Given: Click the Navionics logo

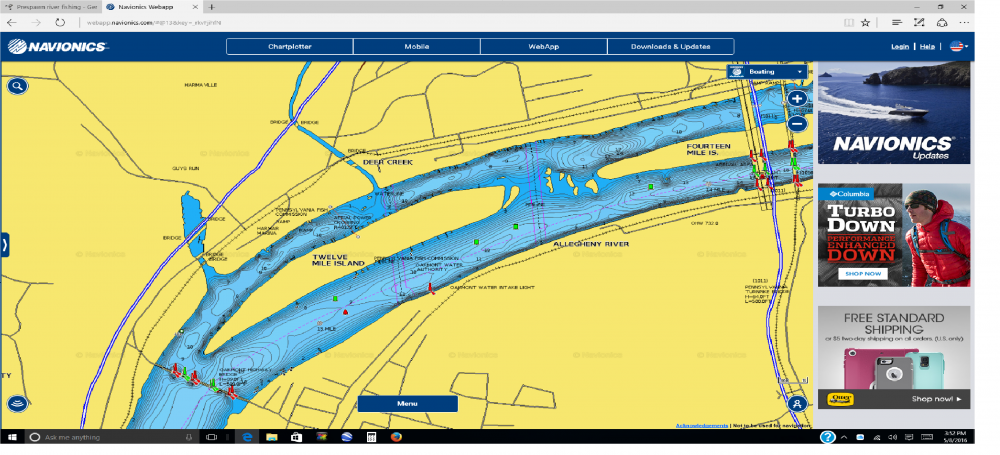Looking at the screenshot, I should 57,47.
